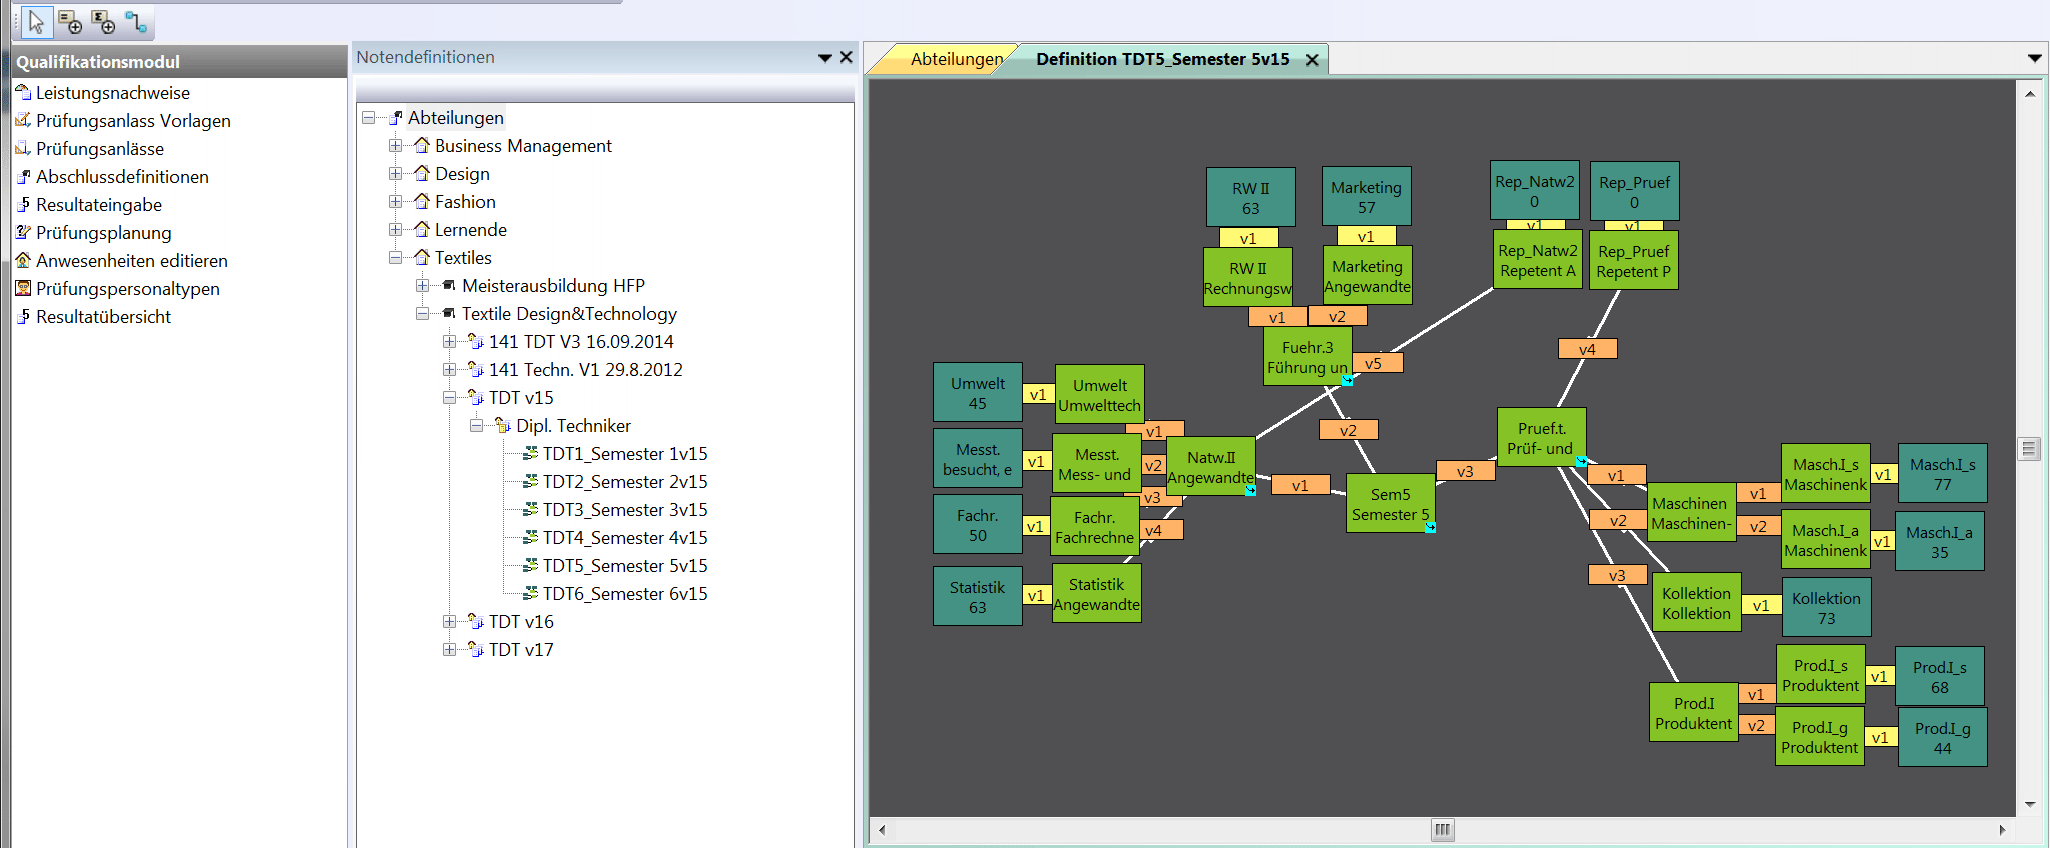Select the node connector line tool
This screenshot has height=848, width=2050.
tap(136, 21)
